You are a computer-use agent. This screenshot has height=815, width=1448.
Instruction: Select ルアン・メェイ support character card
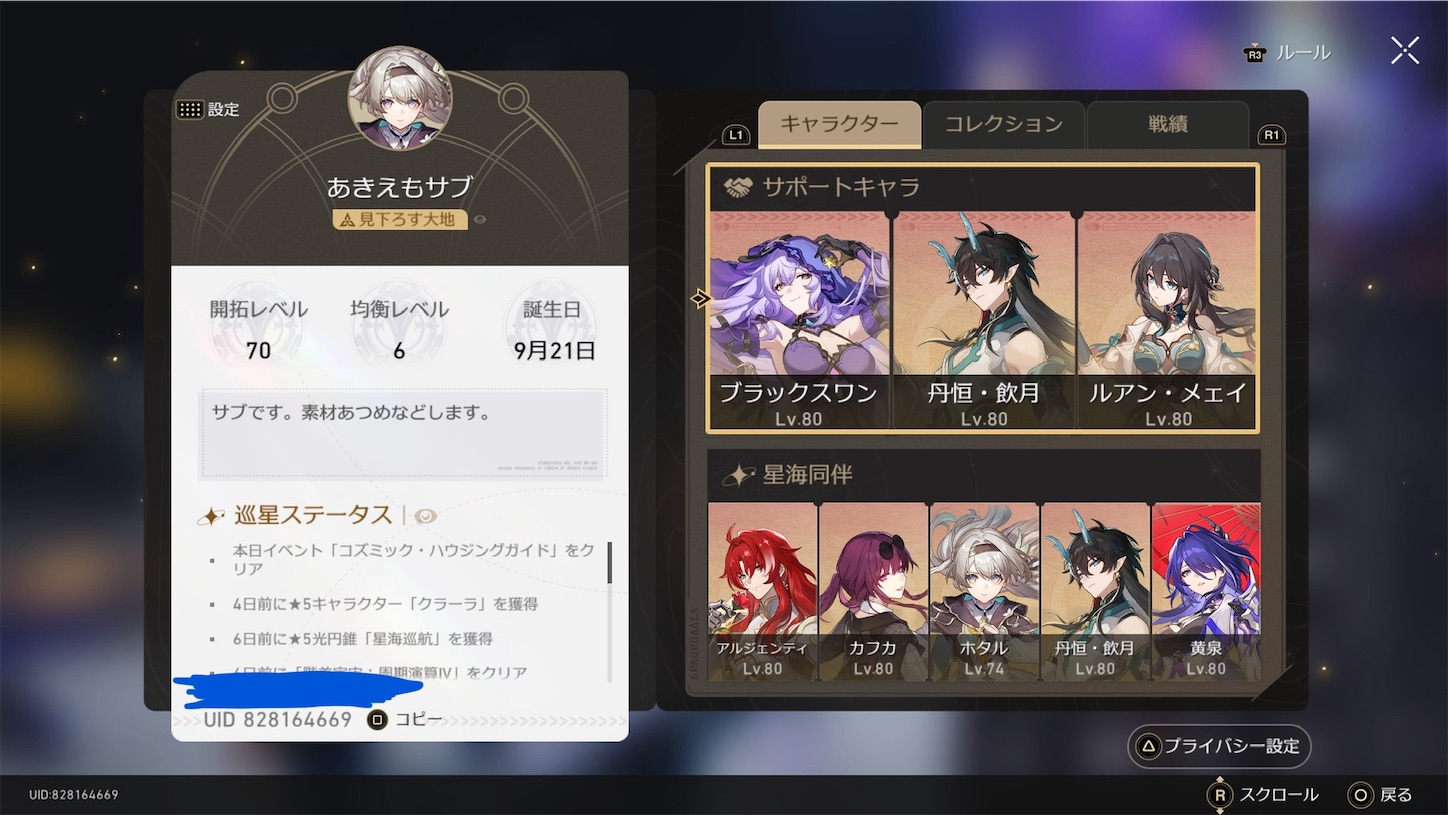click(1167, 320)
